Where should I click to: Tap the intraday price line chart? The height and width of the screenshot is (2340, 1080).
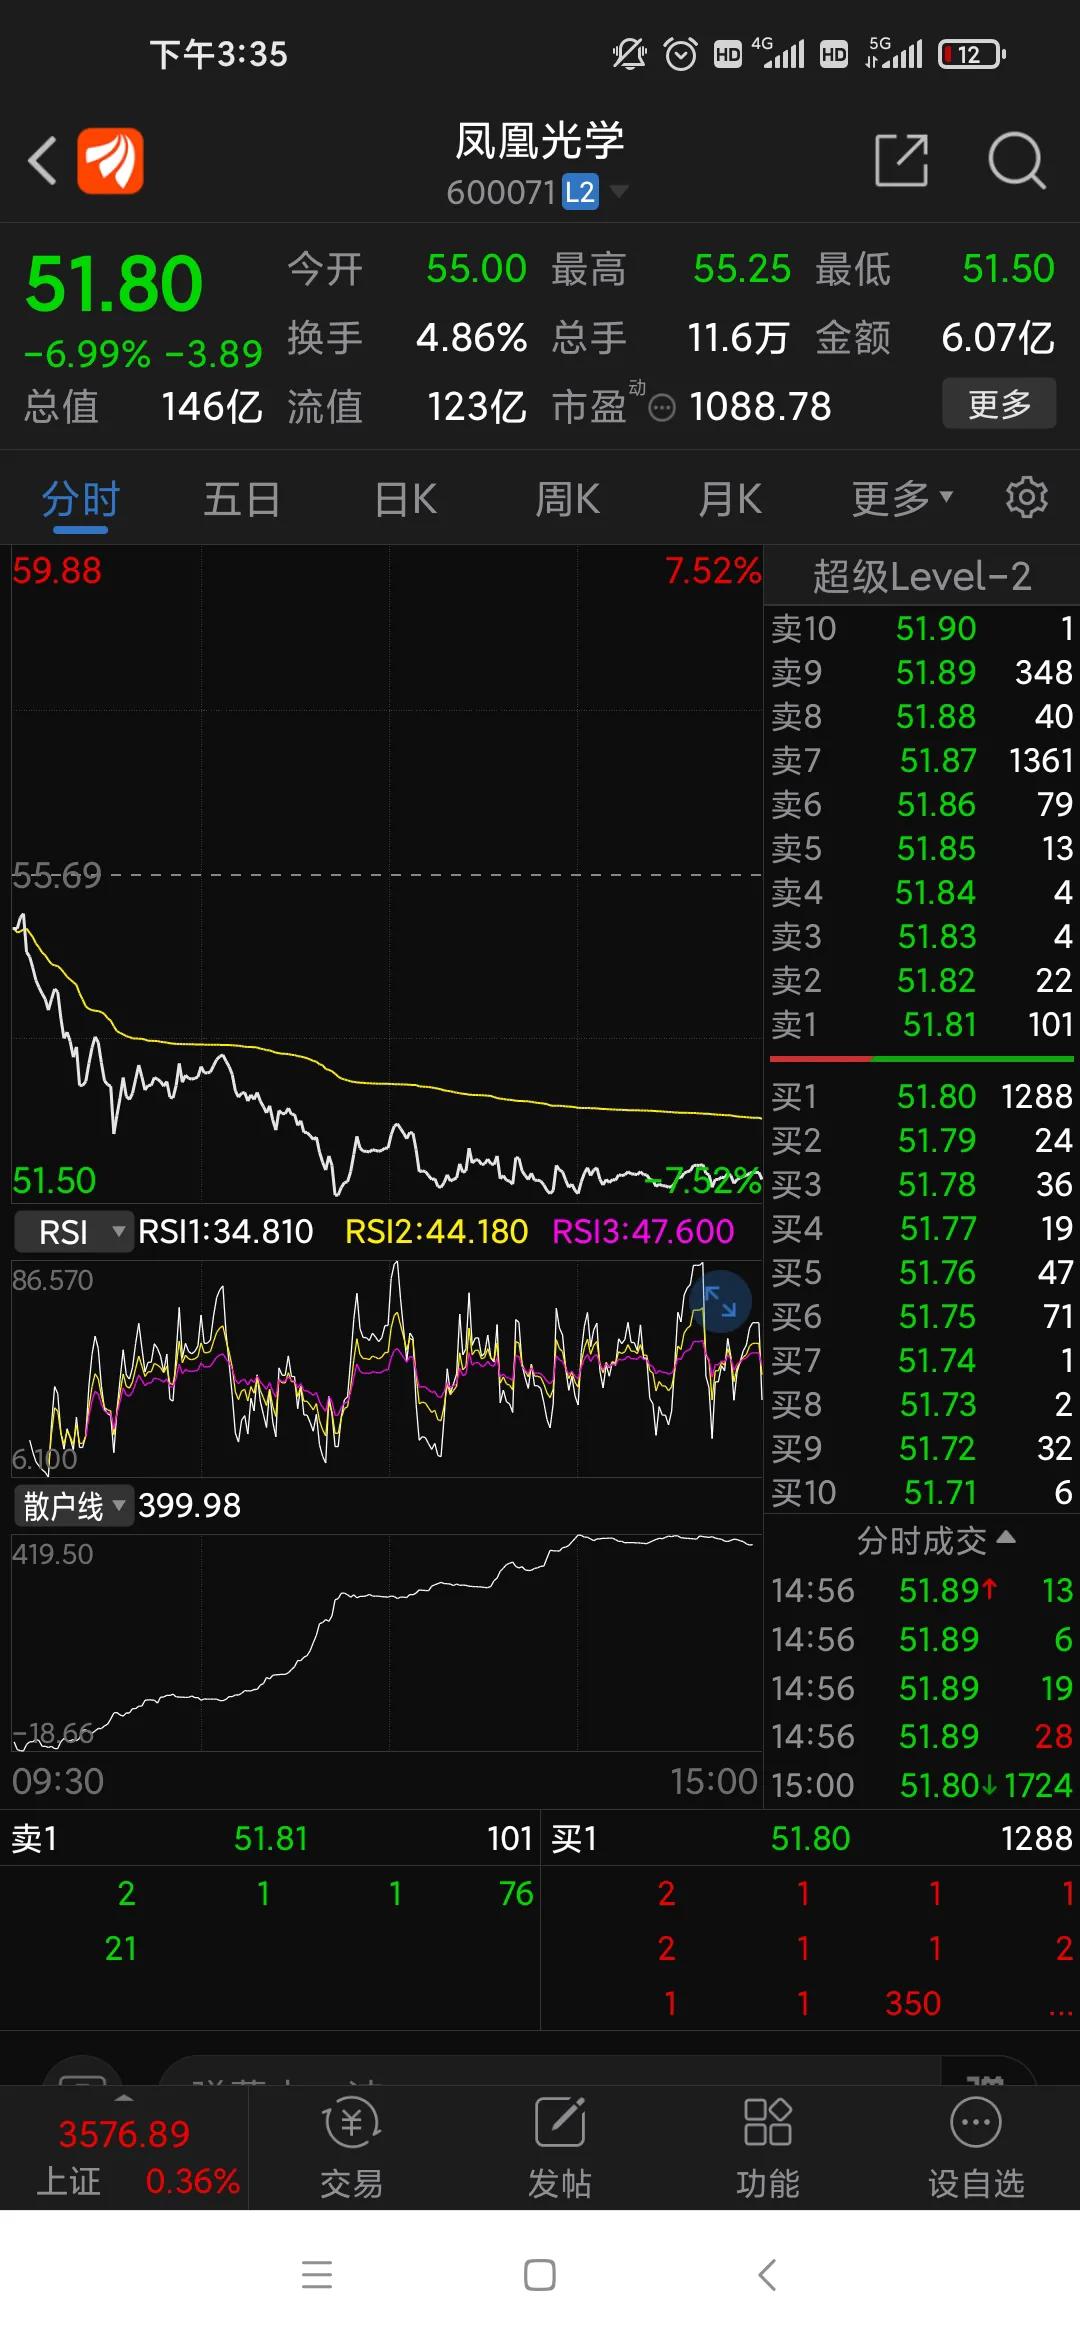coord(387,874)
